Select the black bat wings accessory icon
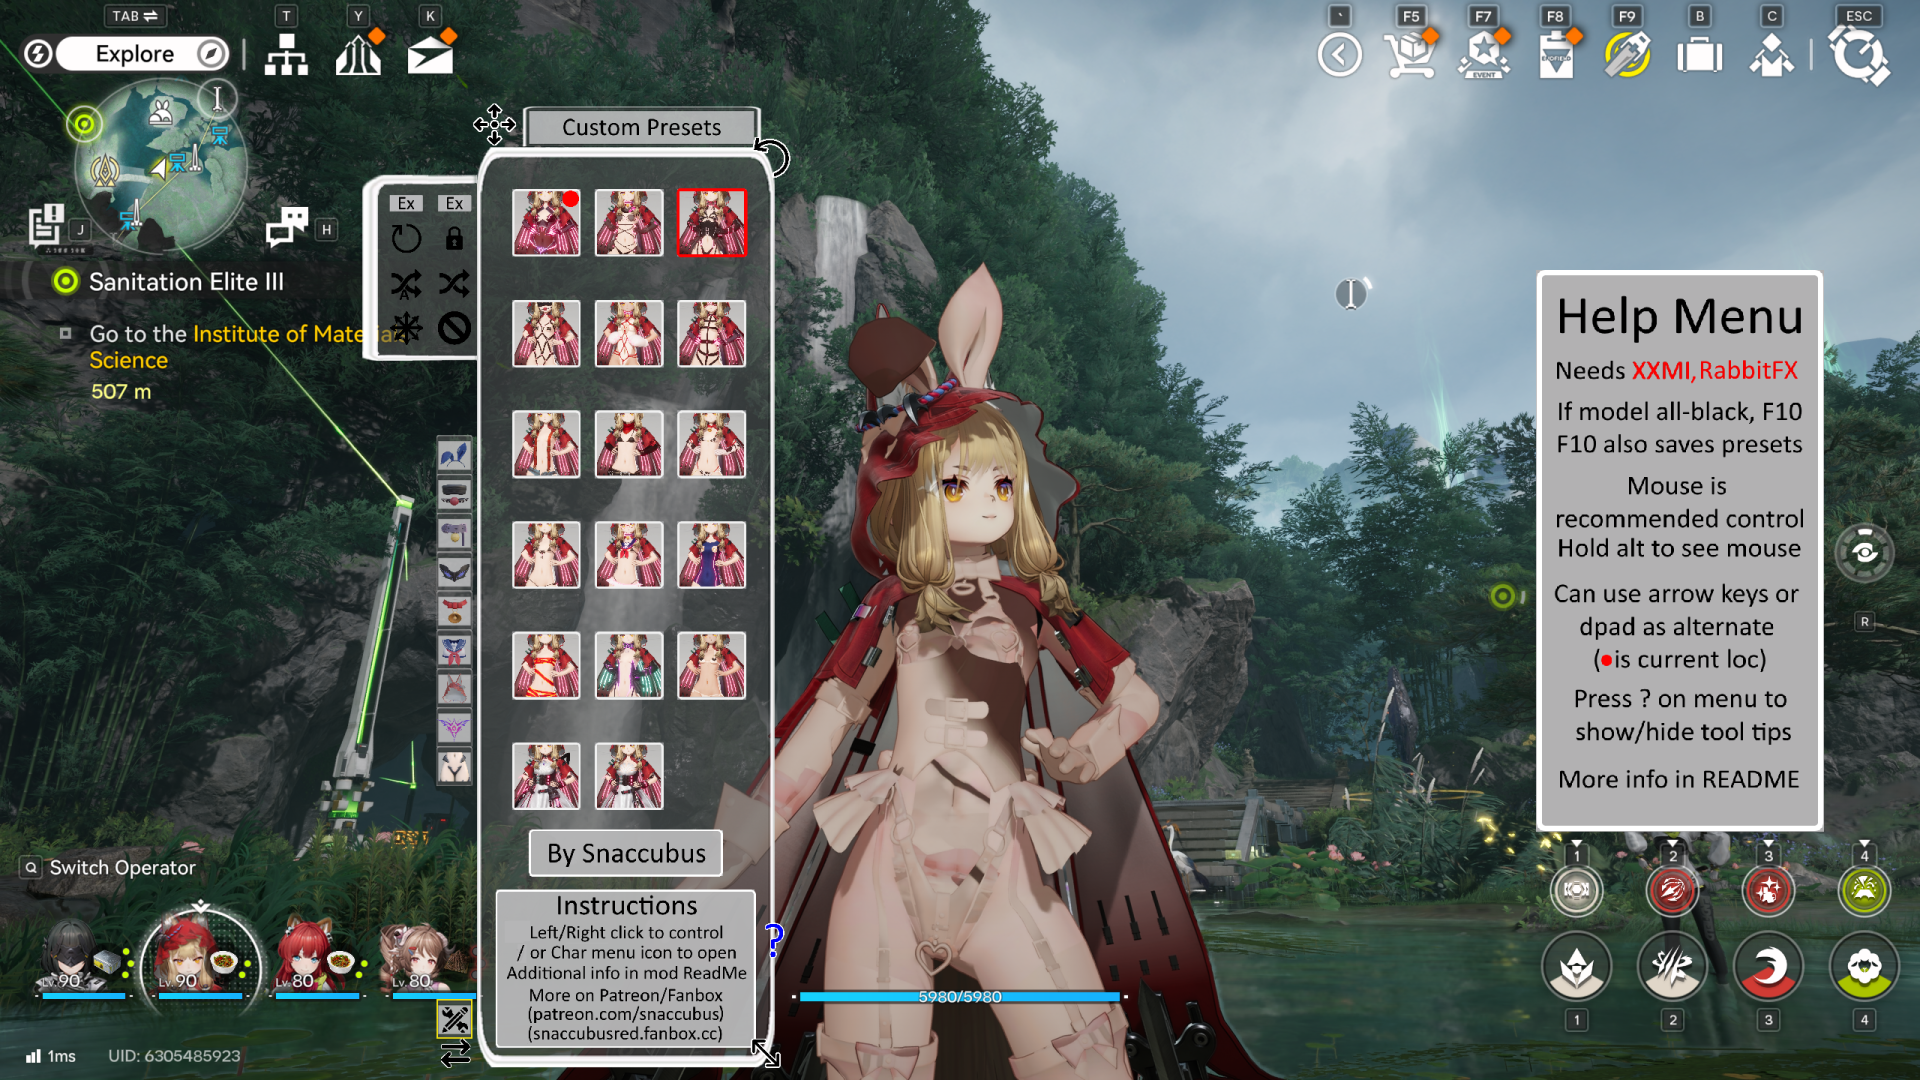Screen dimensions: 1920x1080 coord(454,572)
